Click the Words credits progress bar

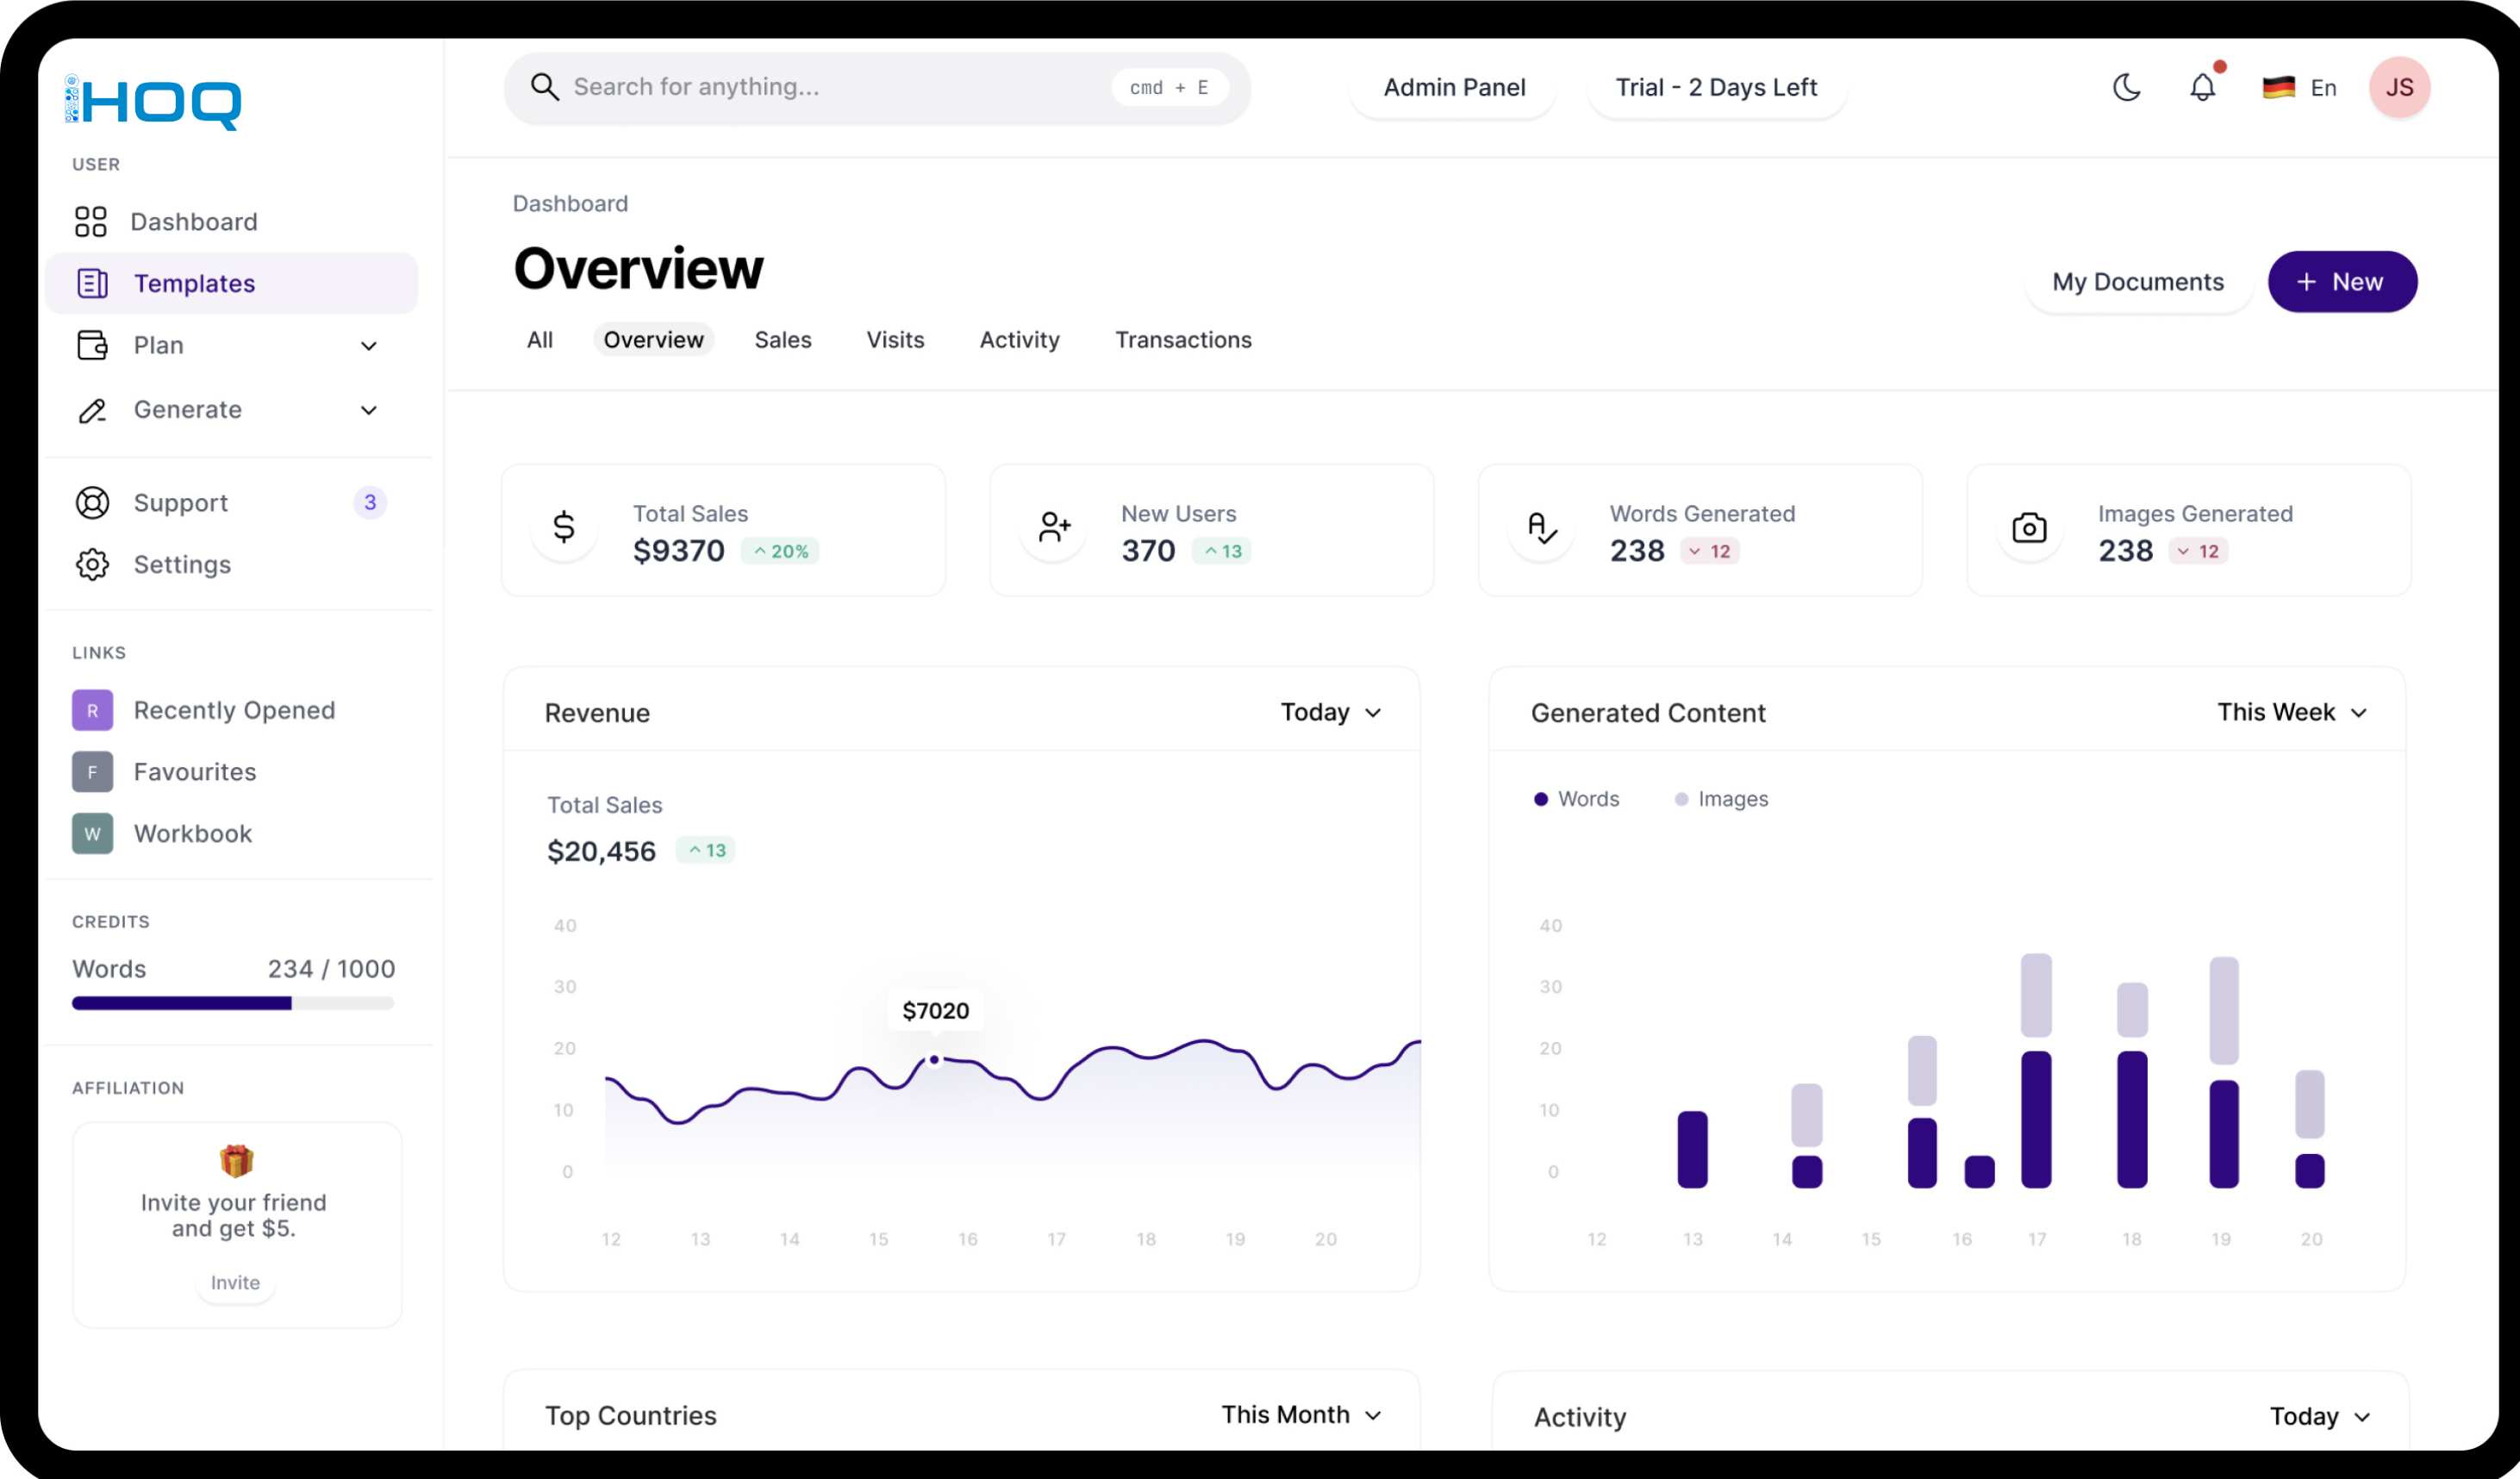pyautogui.click(x=232, y=1002)
